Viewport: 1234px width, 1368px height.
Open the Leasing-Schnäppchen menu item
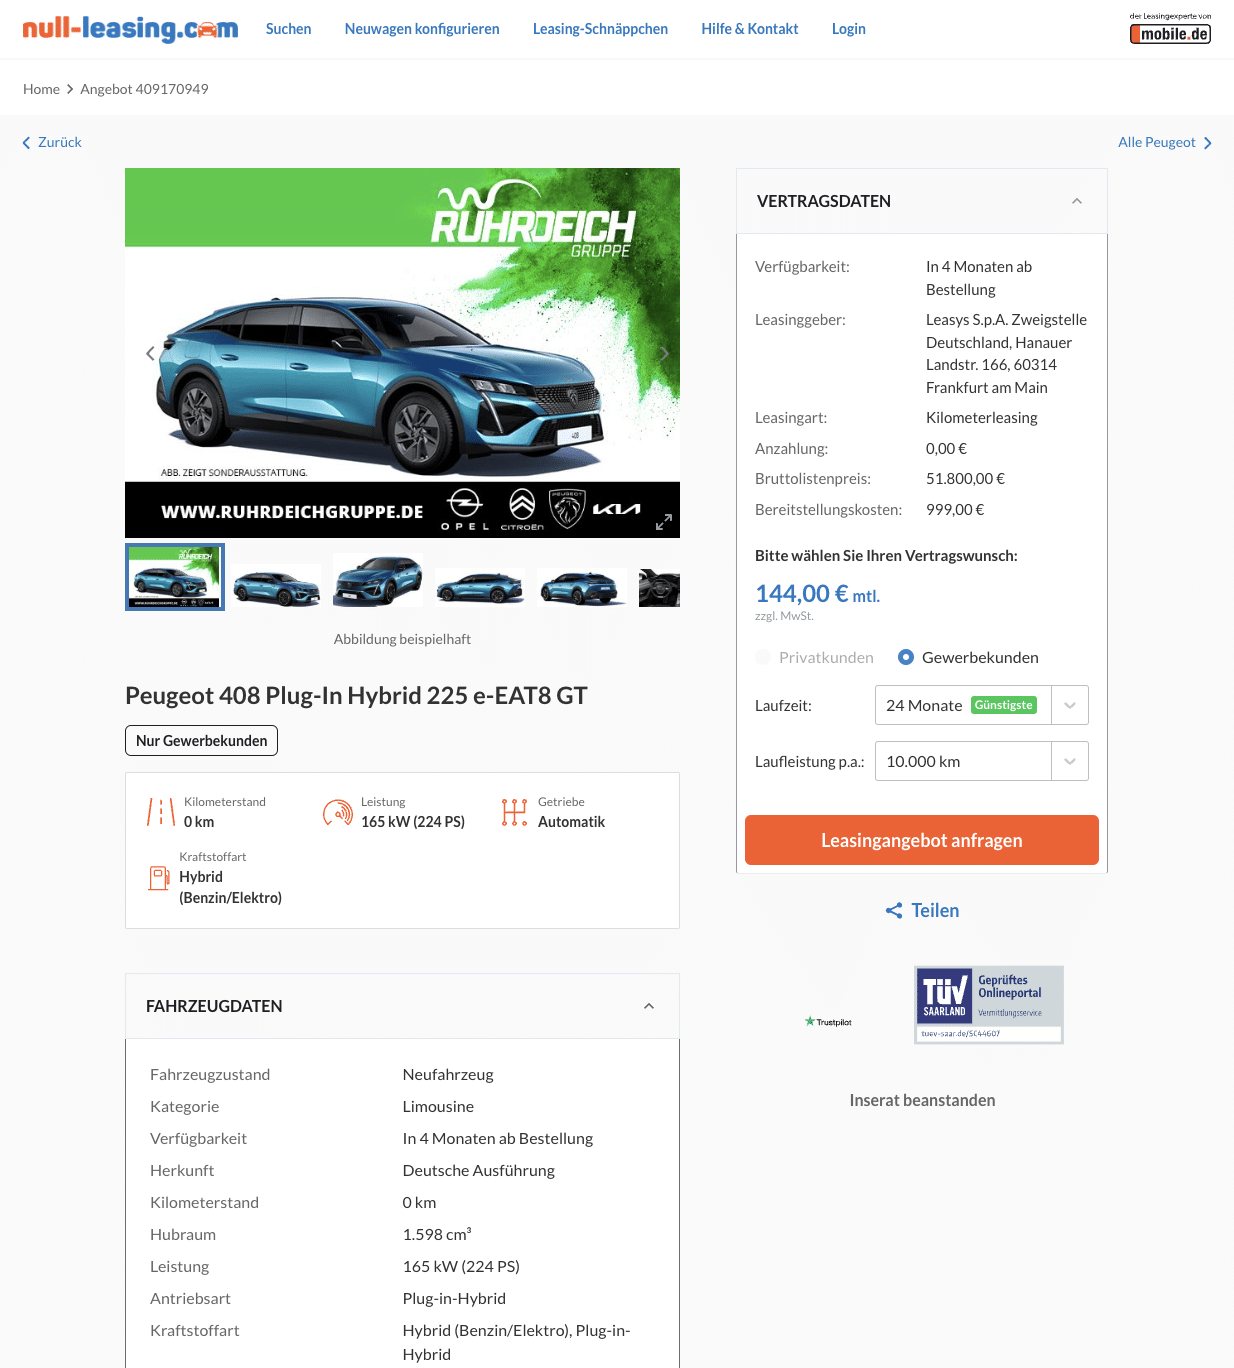click(600, 29)
